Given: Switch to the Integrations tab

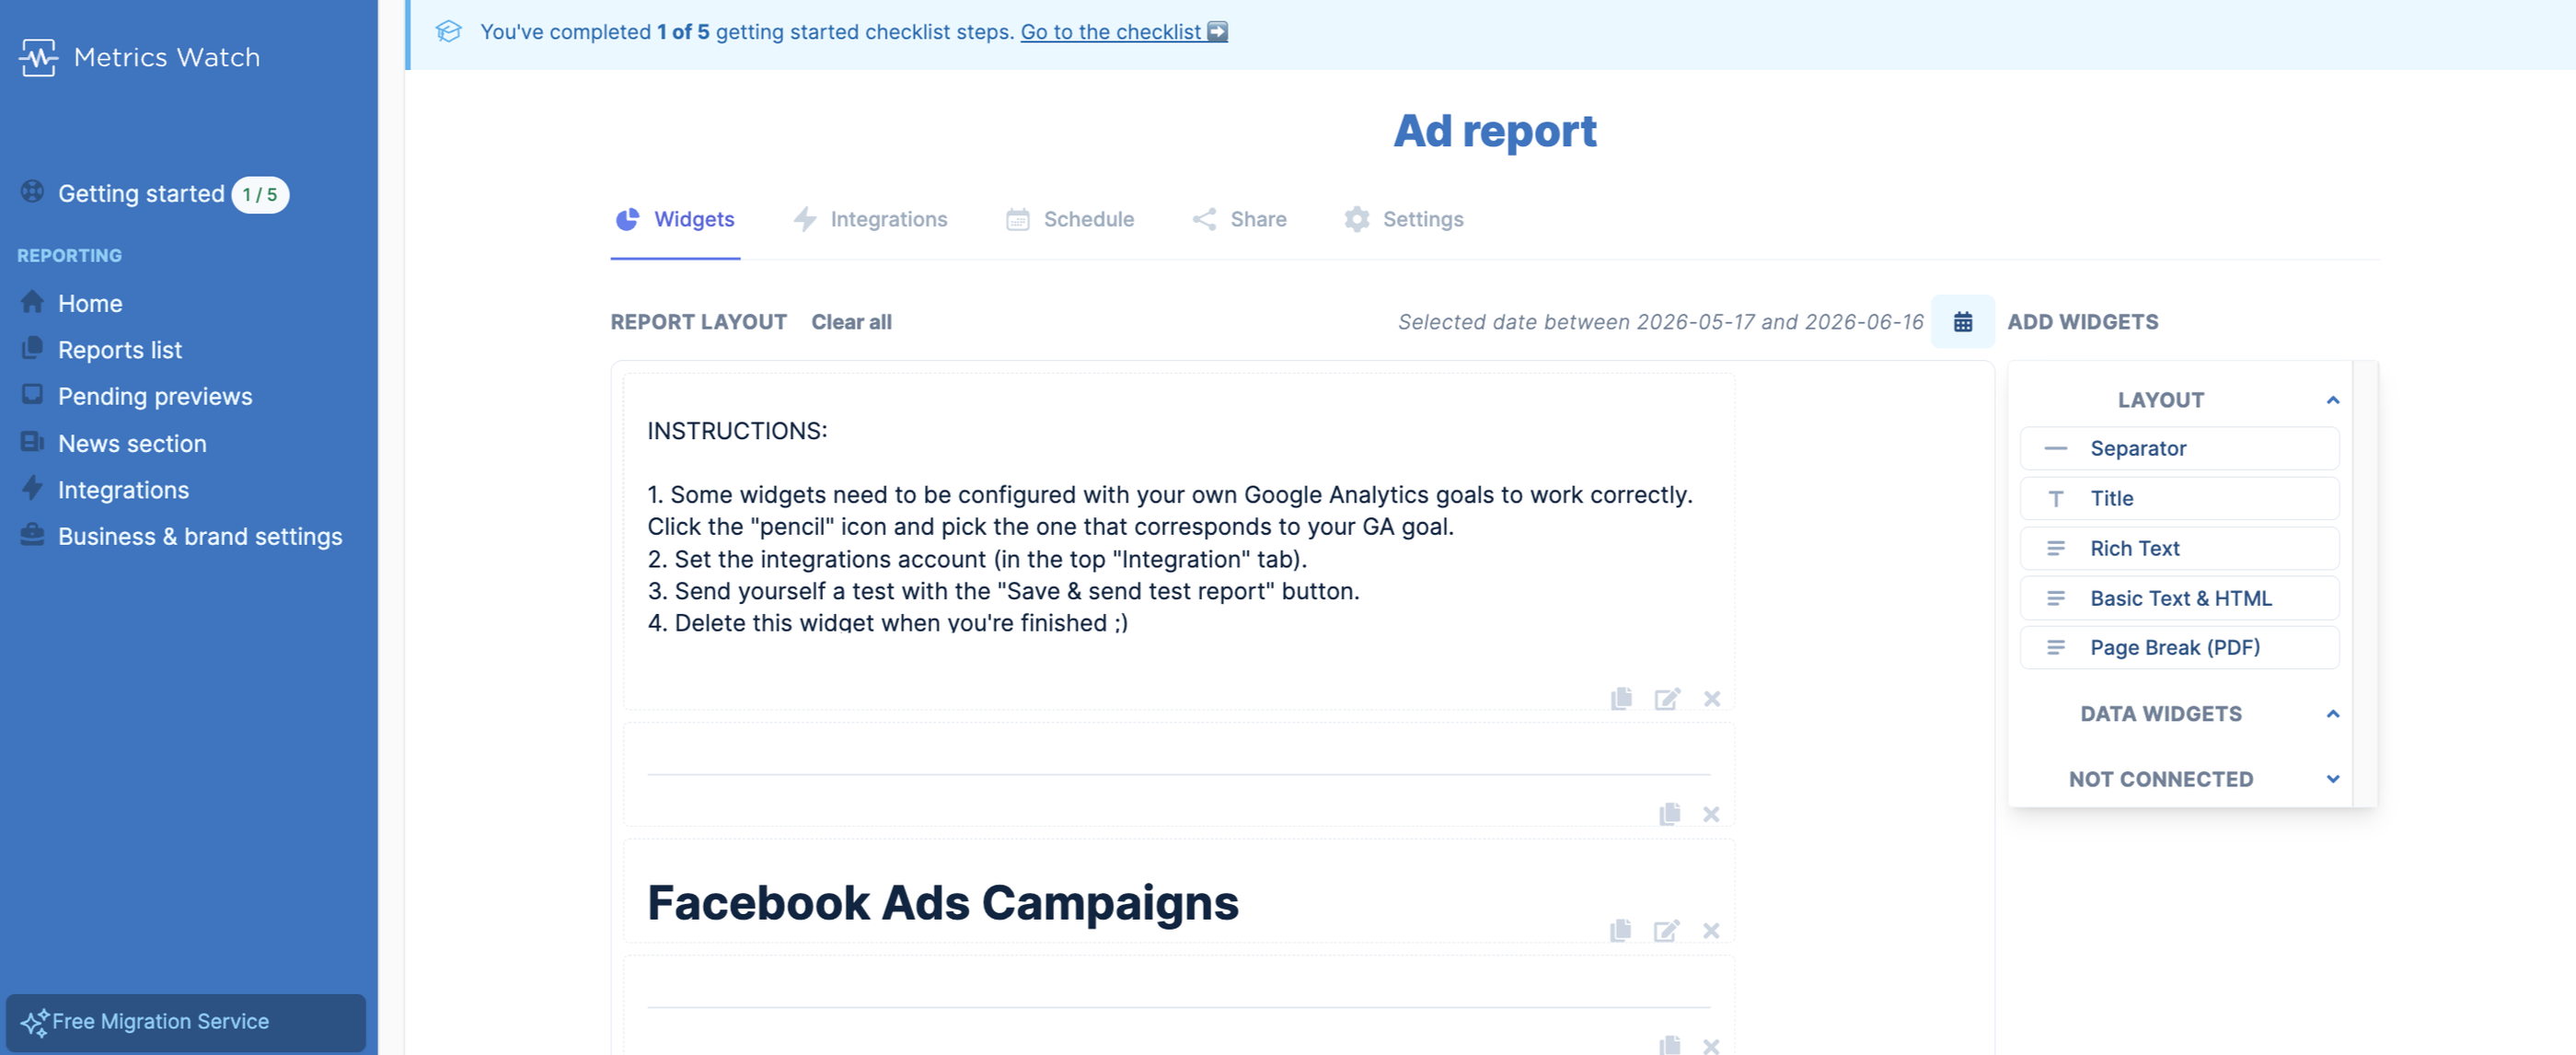Looking at the screenshot, I should [870, 219].
